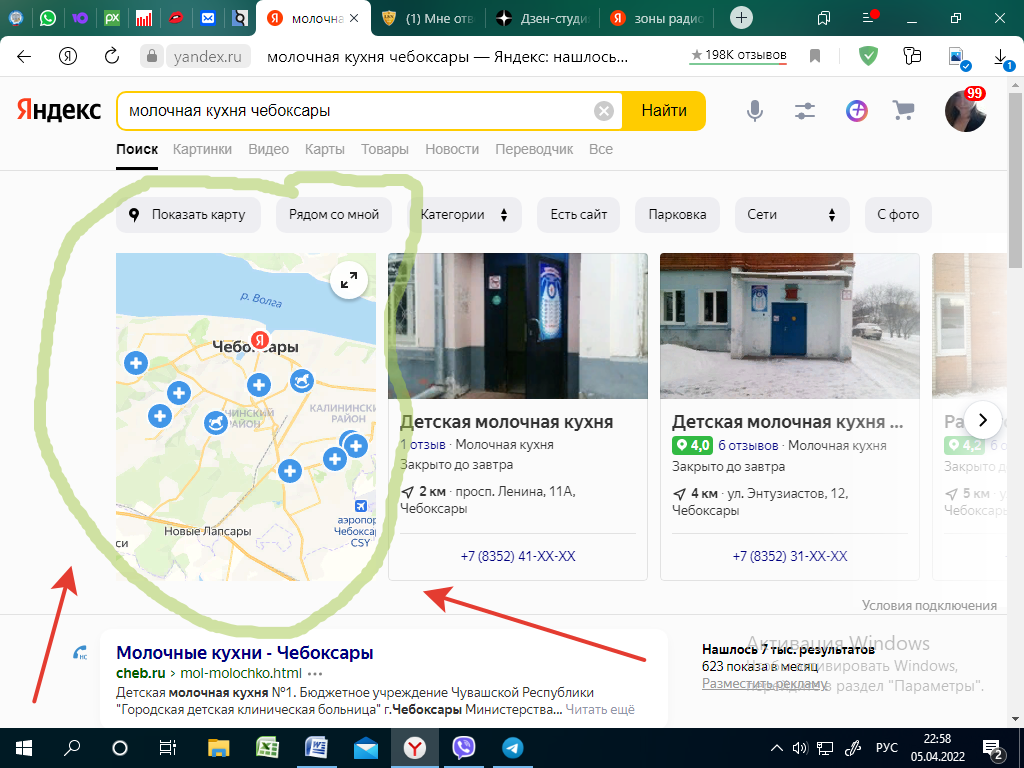Open the new tab plus button
Image resolution: width=1024 pixels, height=768 pixels.
tap(741, 18)
